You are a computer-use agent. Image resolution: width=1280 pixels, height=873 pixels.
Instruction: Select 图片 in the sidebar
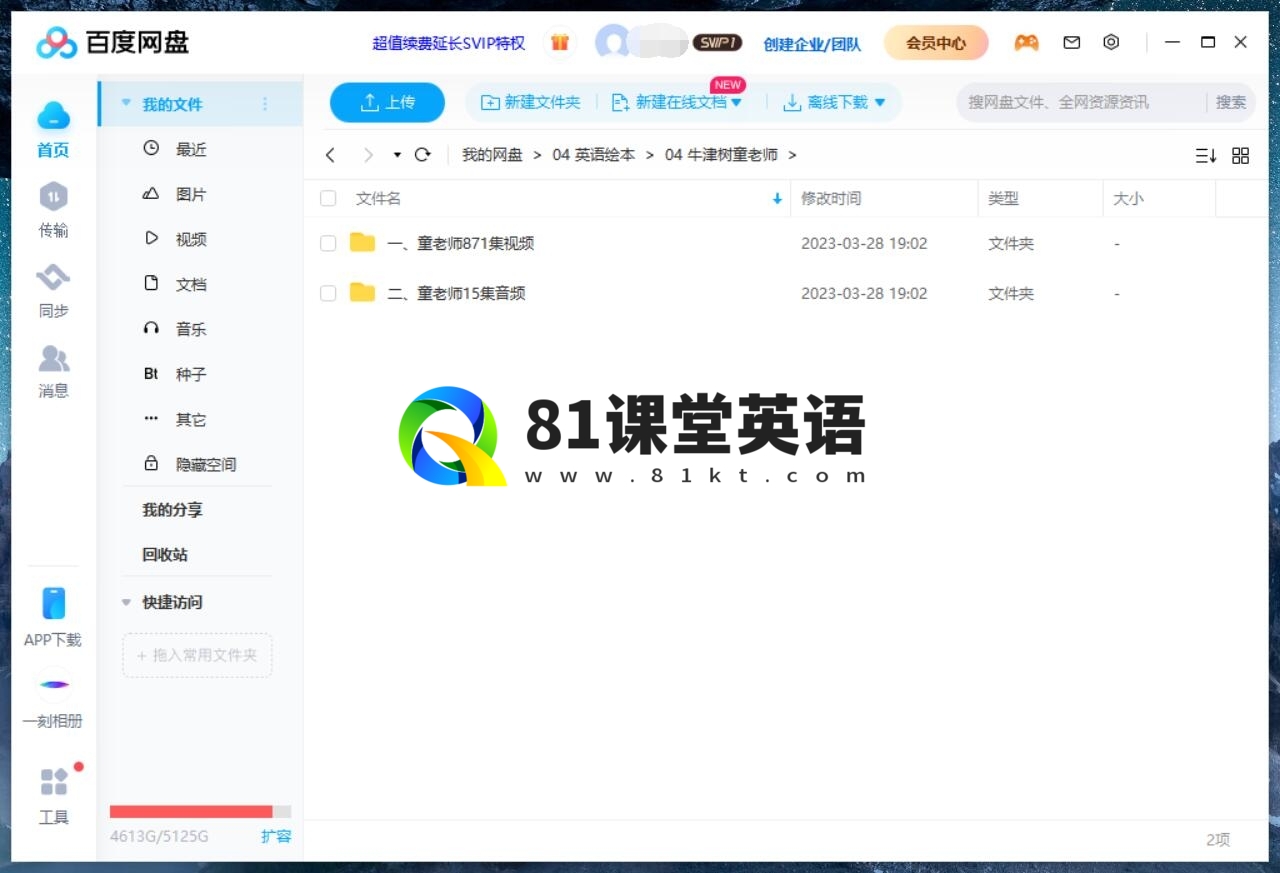pyautogui.click(x=191, y=194)
